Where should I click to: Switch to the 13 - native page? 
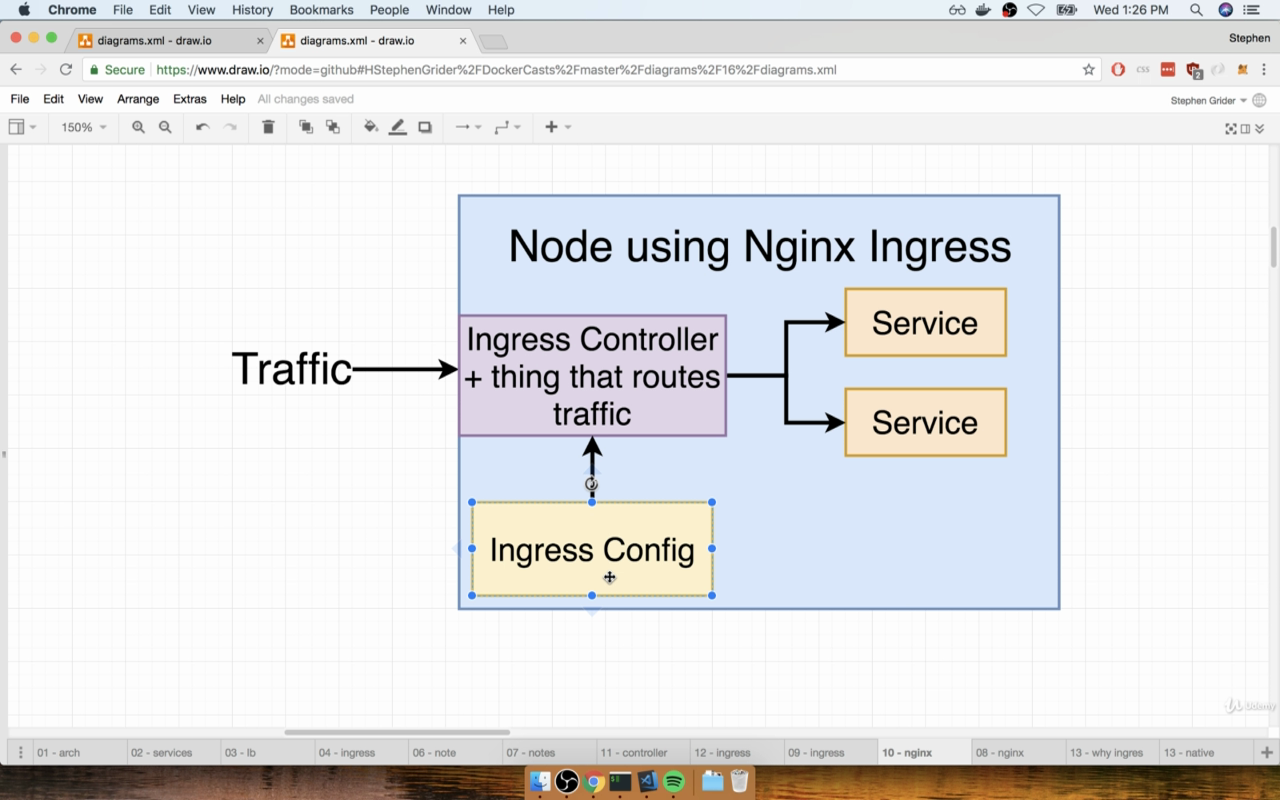tap(1207, 752)
